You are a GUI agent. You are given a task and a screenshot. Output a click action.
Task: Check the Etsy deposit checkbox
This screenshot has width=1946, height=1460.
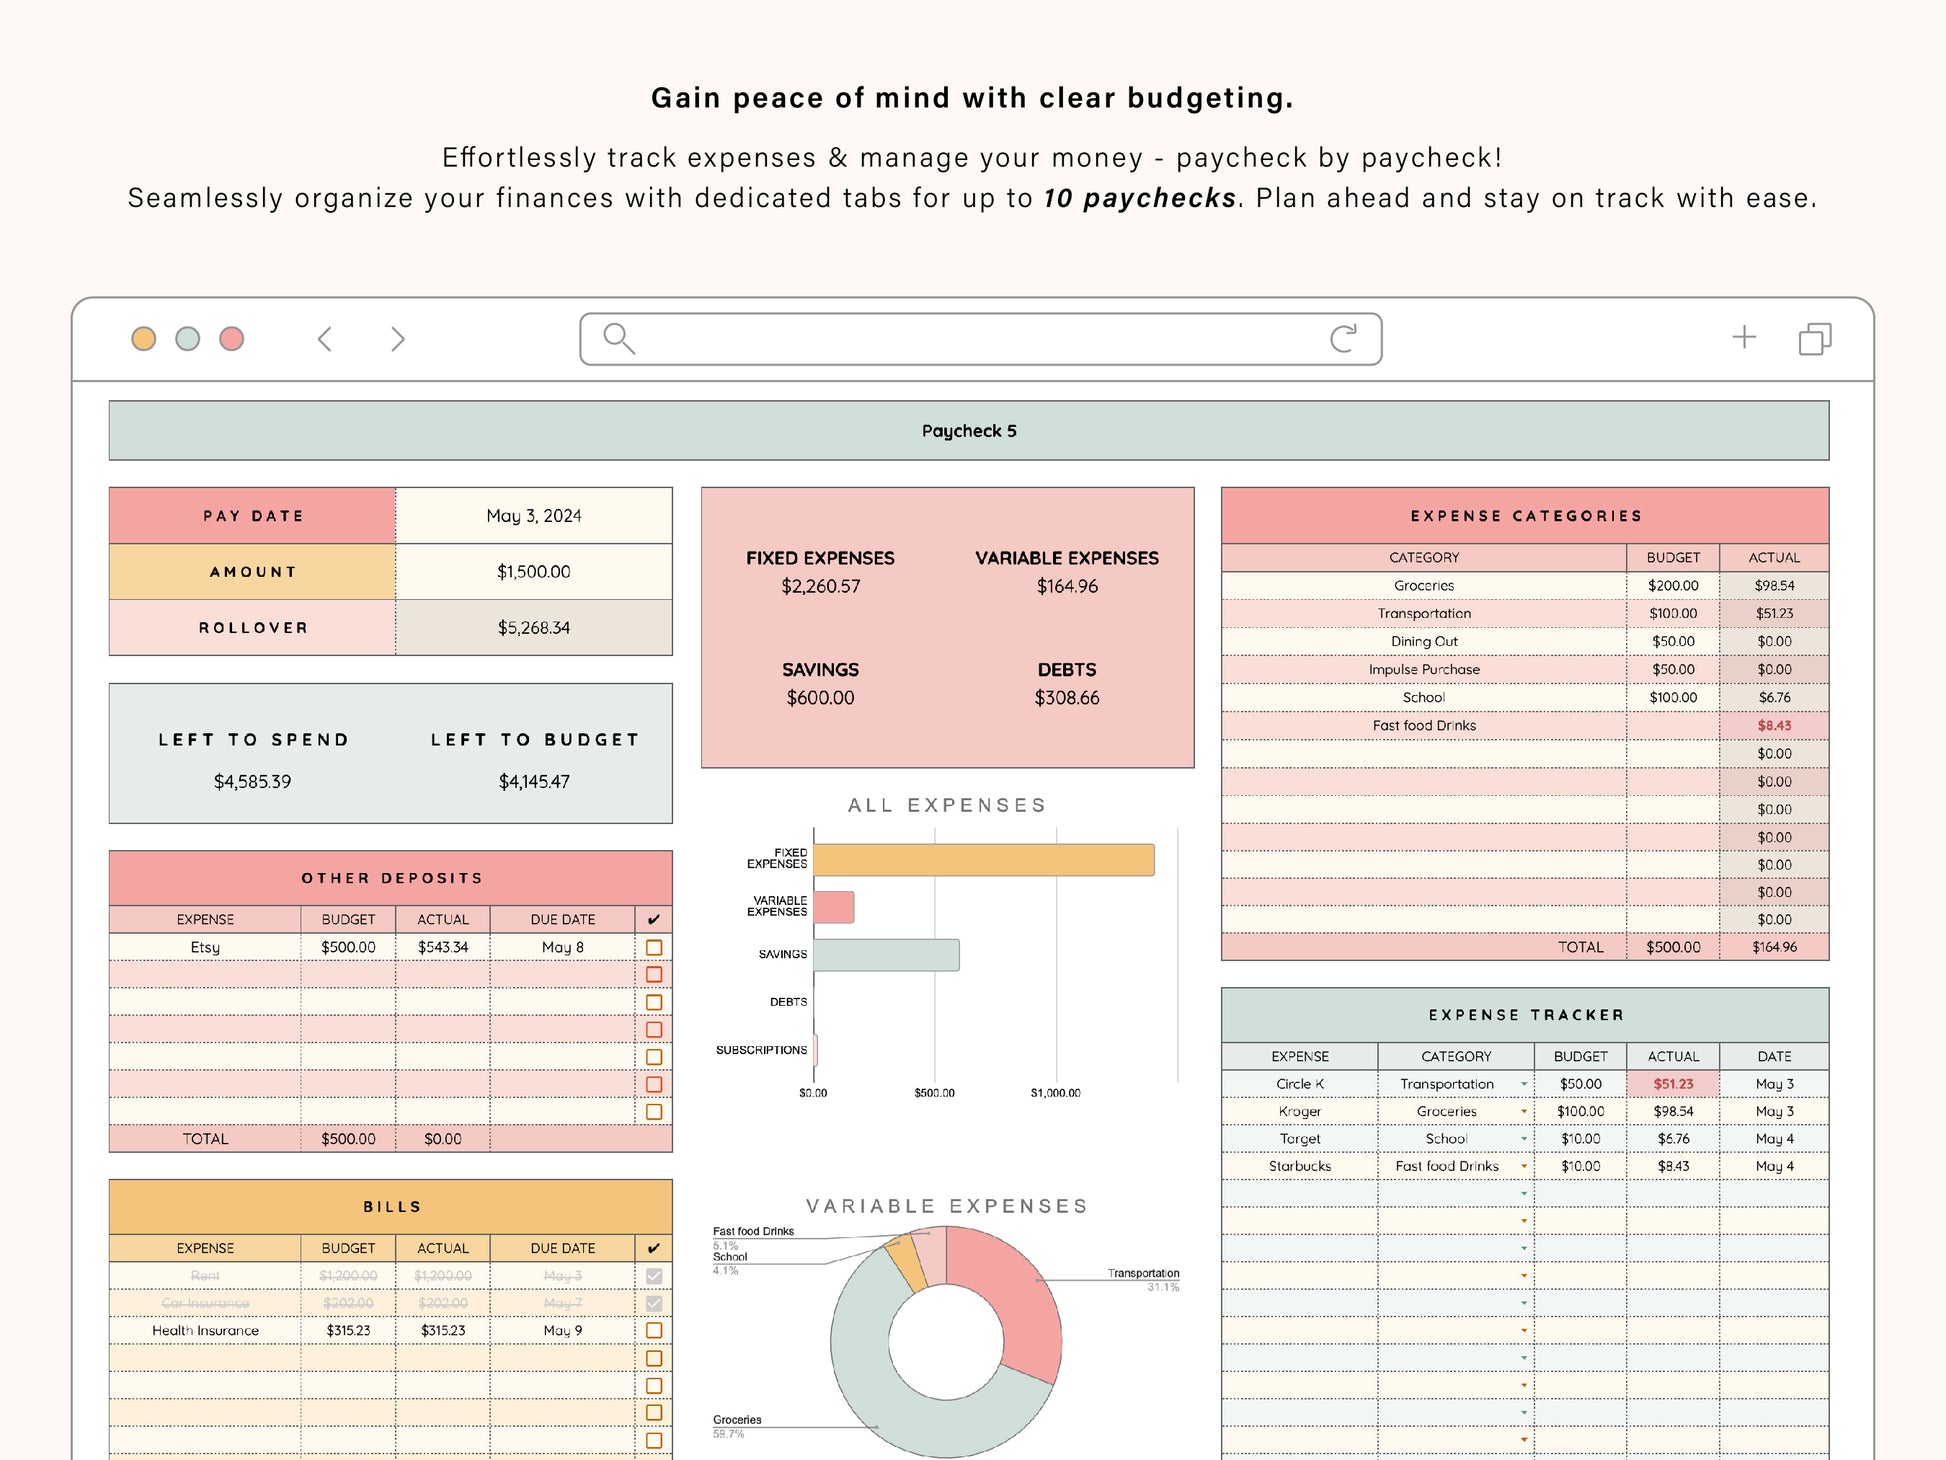point(654,947)
